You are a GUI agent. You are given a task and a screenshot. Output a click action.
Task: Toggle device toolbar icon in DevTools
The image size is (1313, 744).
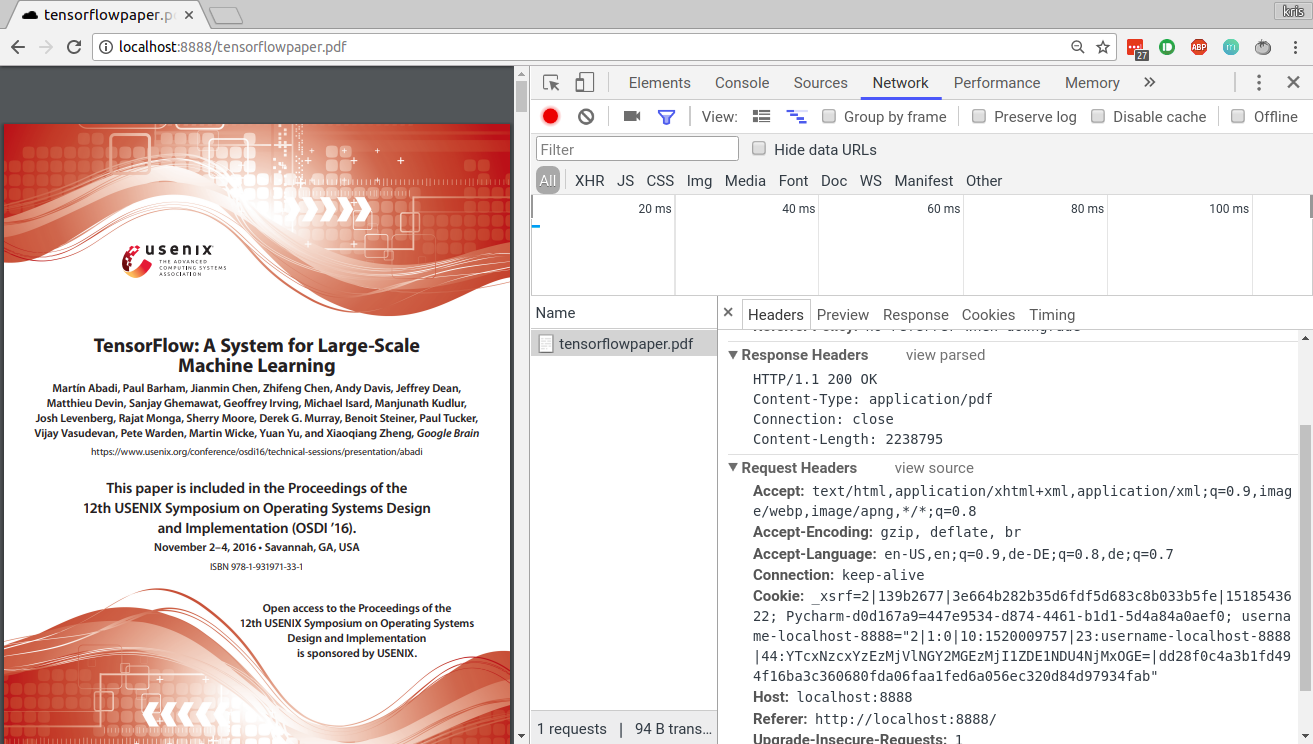point(585,83)
